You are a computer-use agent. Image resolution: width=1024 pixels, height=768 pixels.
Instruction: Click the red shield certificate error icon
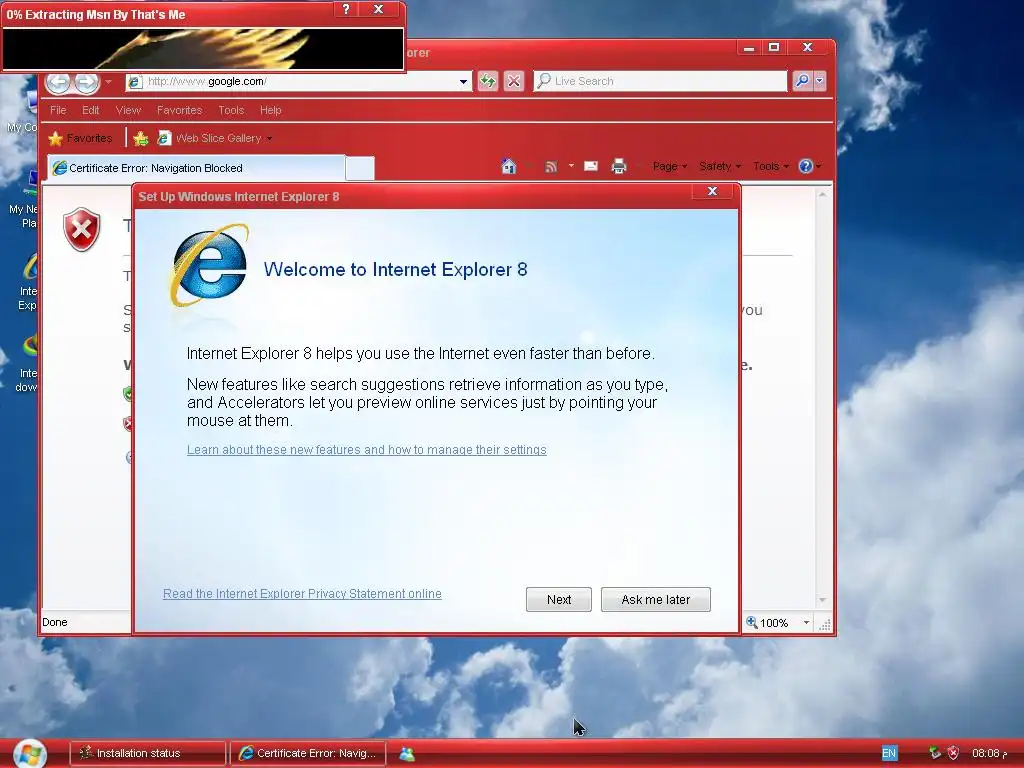pos(82,229)
